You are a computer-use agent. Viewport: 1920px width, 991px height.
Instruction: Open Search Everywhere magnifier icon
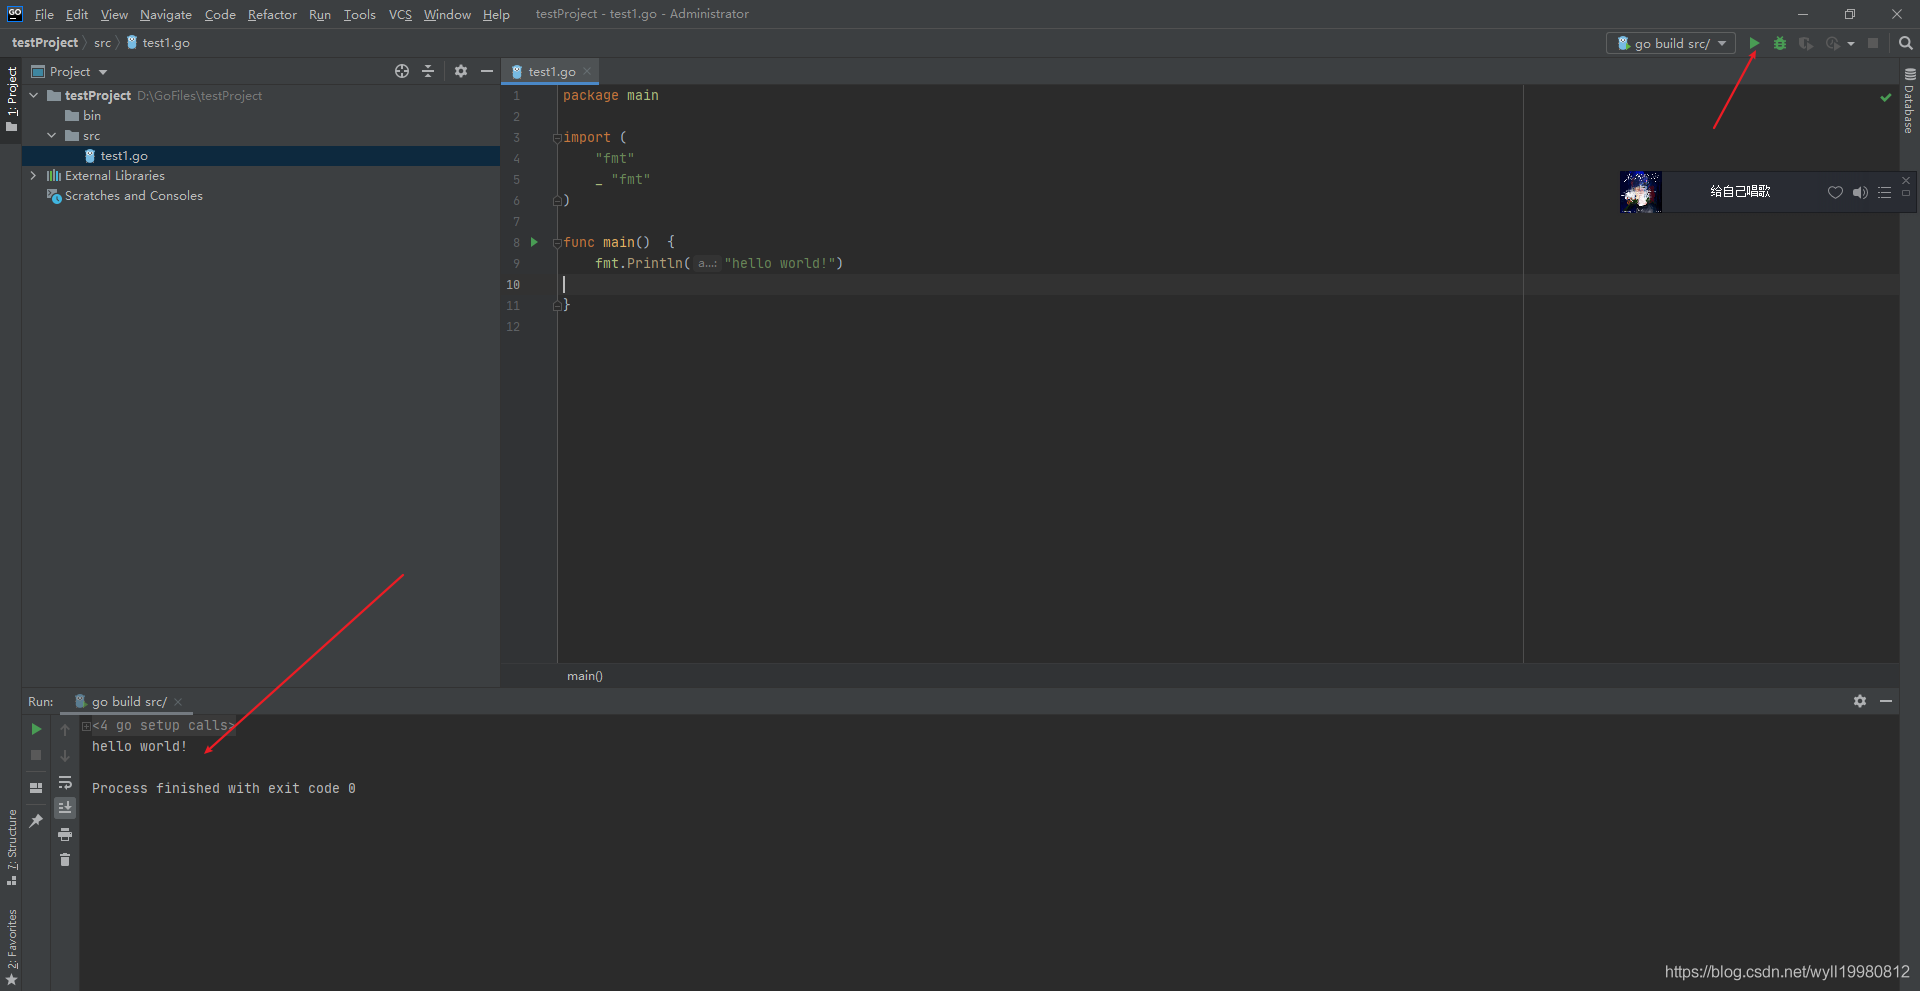[x=1905, y=43]
